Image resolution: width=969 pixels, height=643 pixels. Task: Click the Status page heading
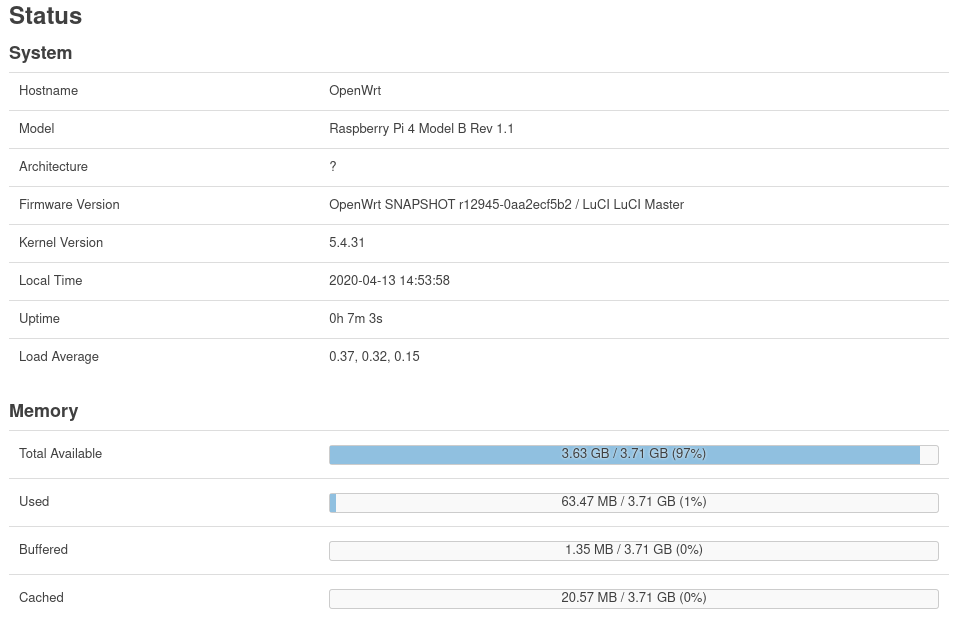click(43, 16)
